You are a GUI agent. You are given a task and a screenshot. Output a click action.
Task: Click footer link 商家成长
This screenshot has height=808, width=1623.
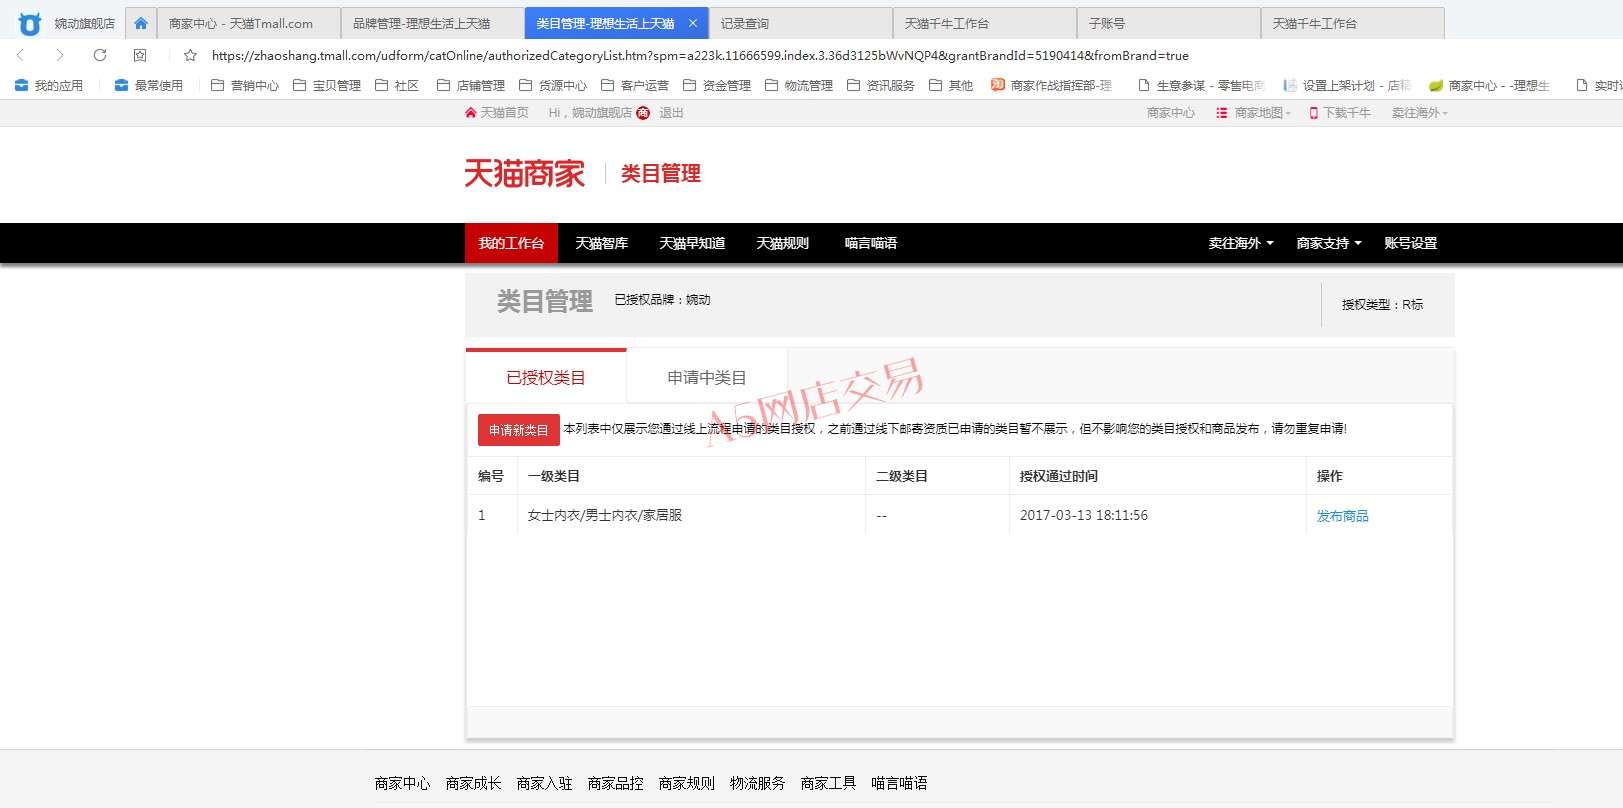point(473,783)
